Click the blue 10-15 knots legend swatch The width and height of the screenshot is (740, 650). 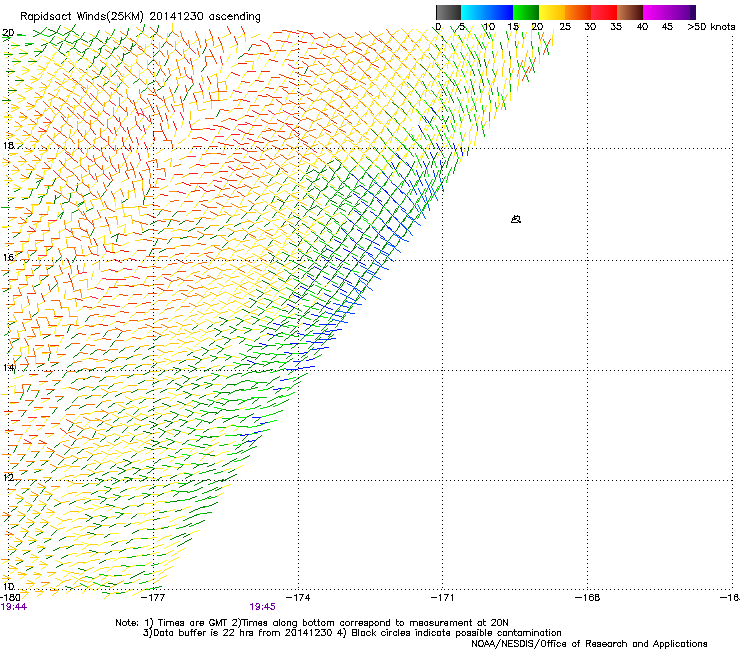(500, 12)
